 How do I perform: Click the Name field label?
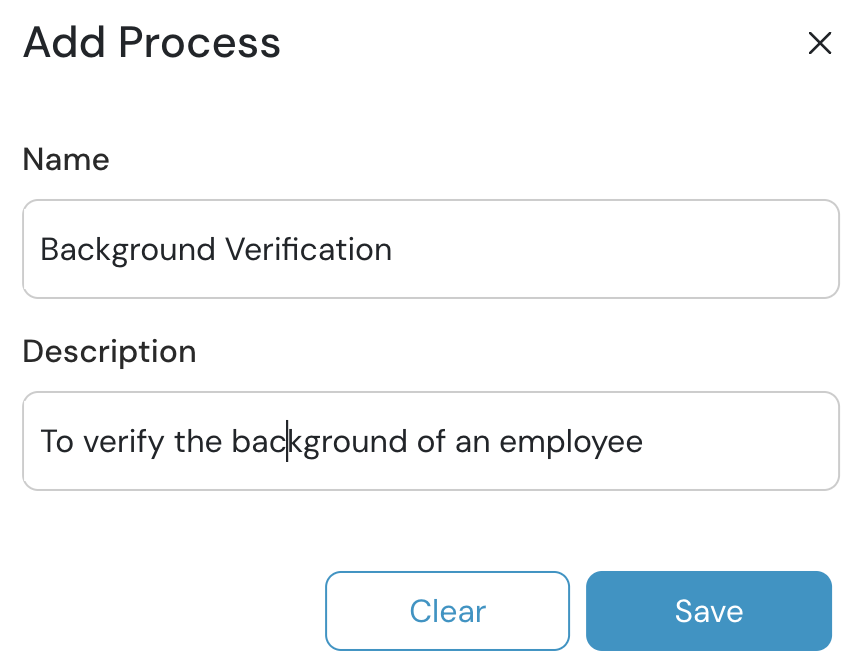pos(66,160)
